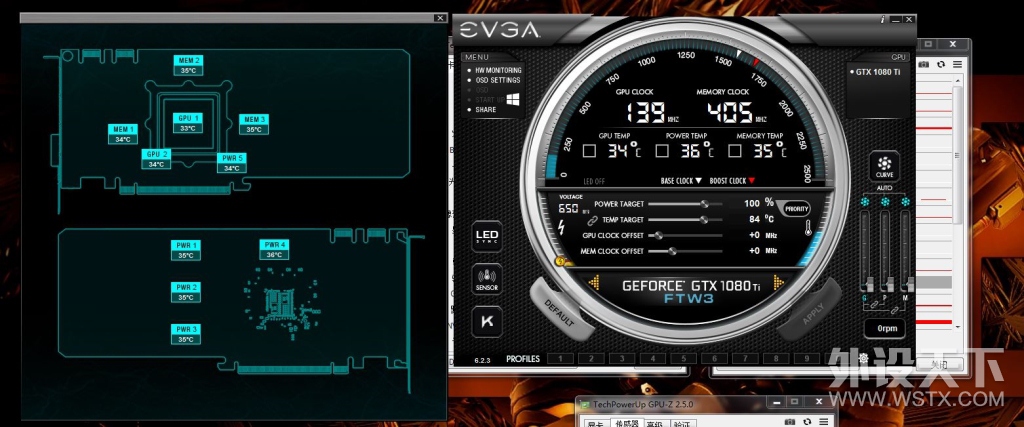The image size is (1024, 427).
Task: Click SHARE in the EVGA menu
Action: click(x=485, y=110)
